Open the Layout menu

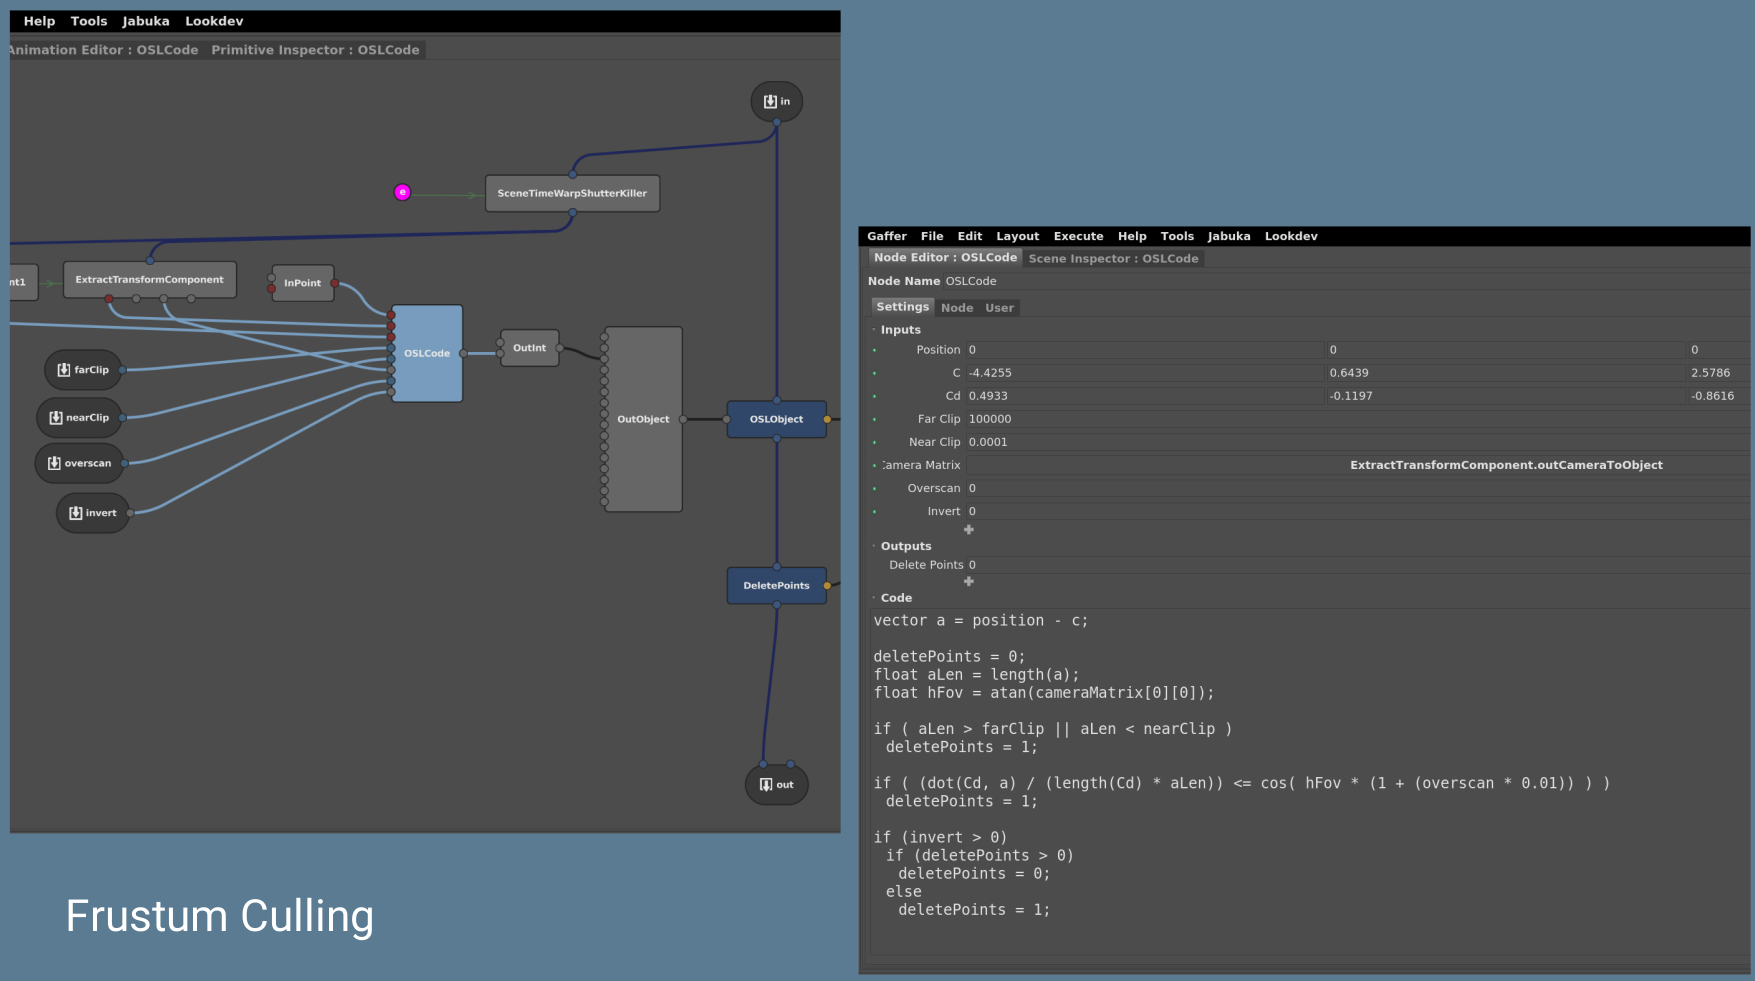[1018, 236]
